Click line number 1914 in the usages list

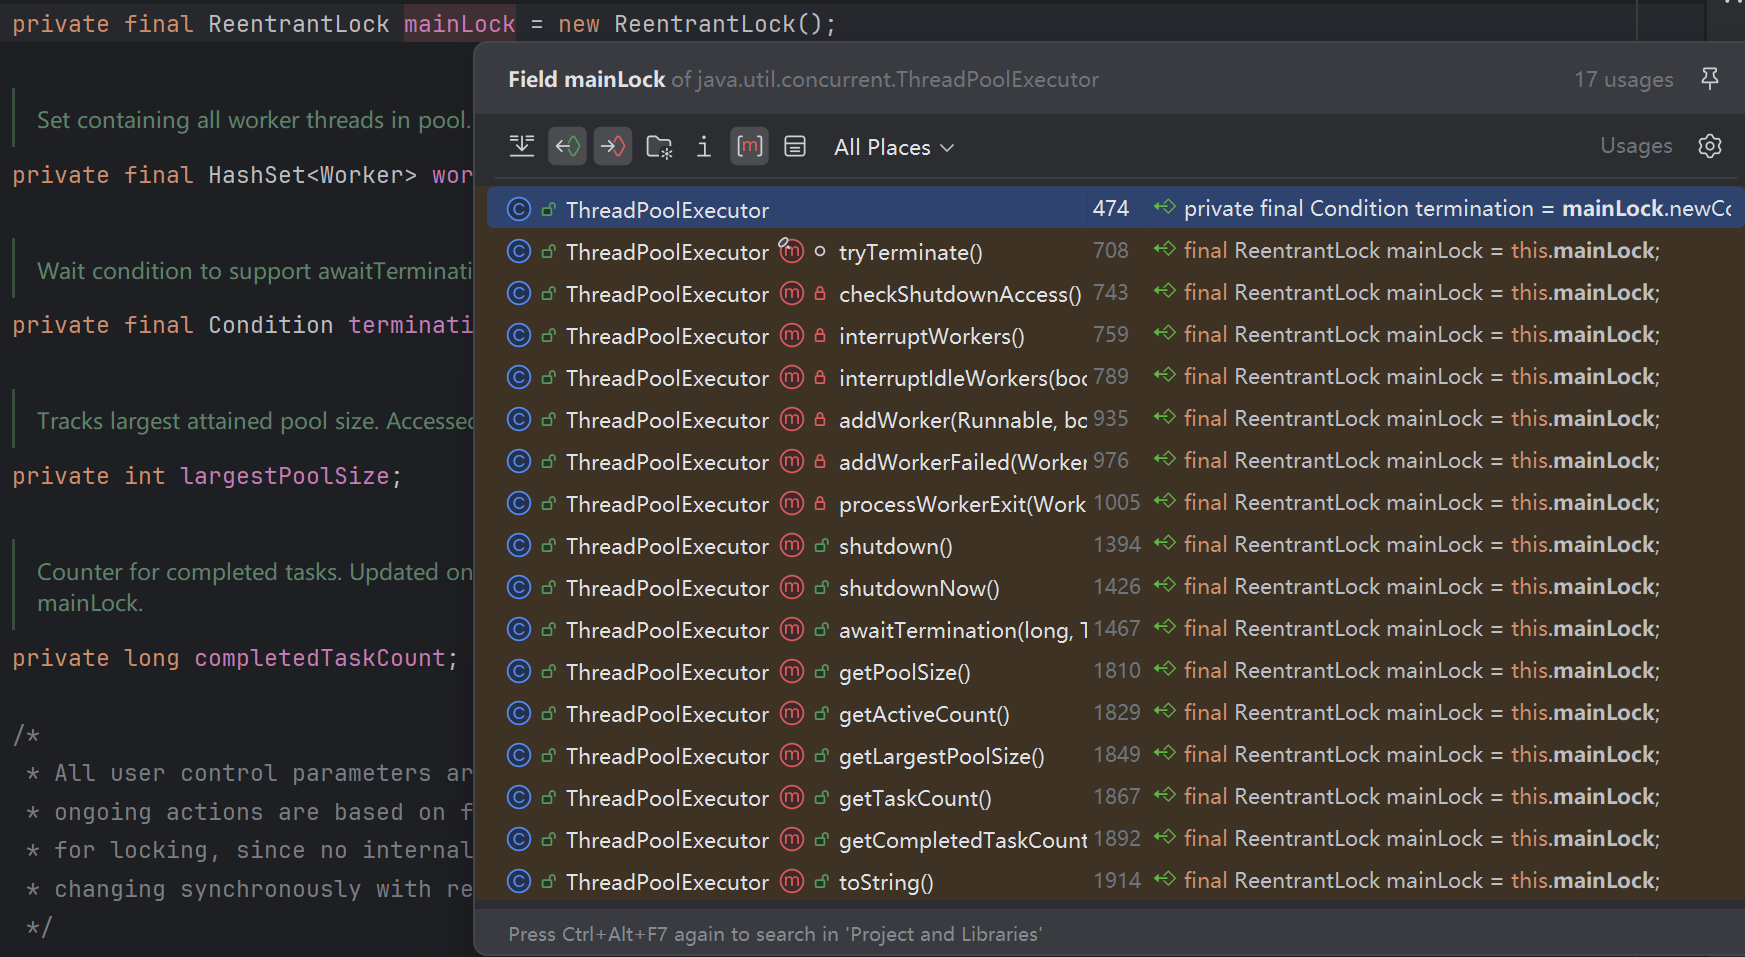pyautogui.click(x=1117, y=880)
